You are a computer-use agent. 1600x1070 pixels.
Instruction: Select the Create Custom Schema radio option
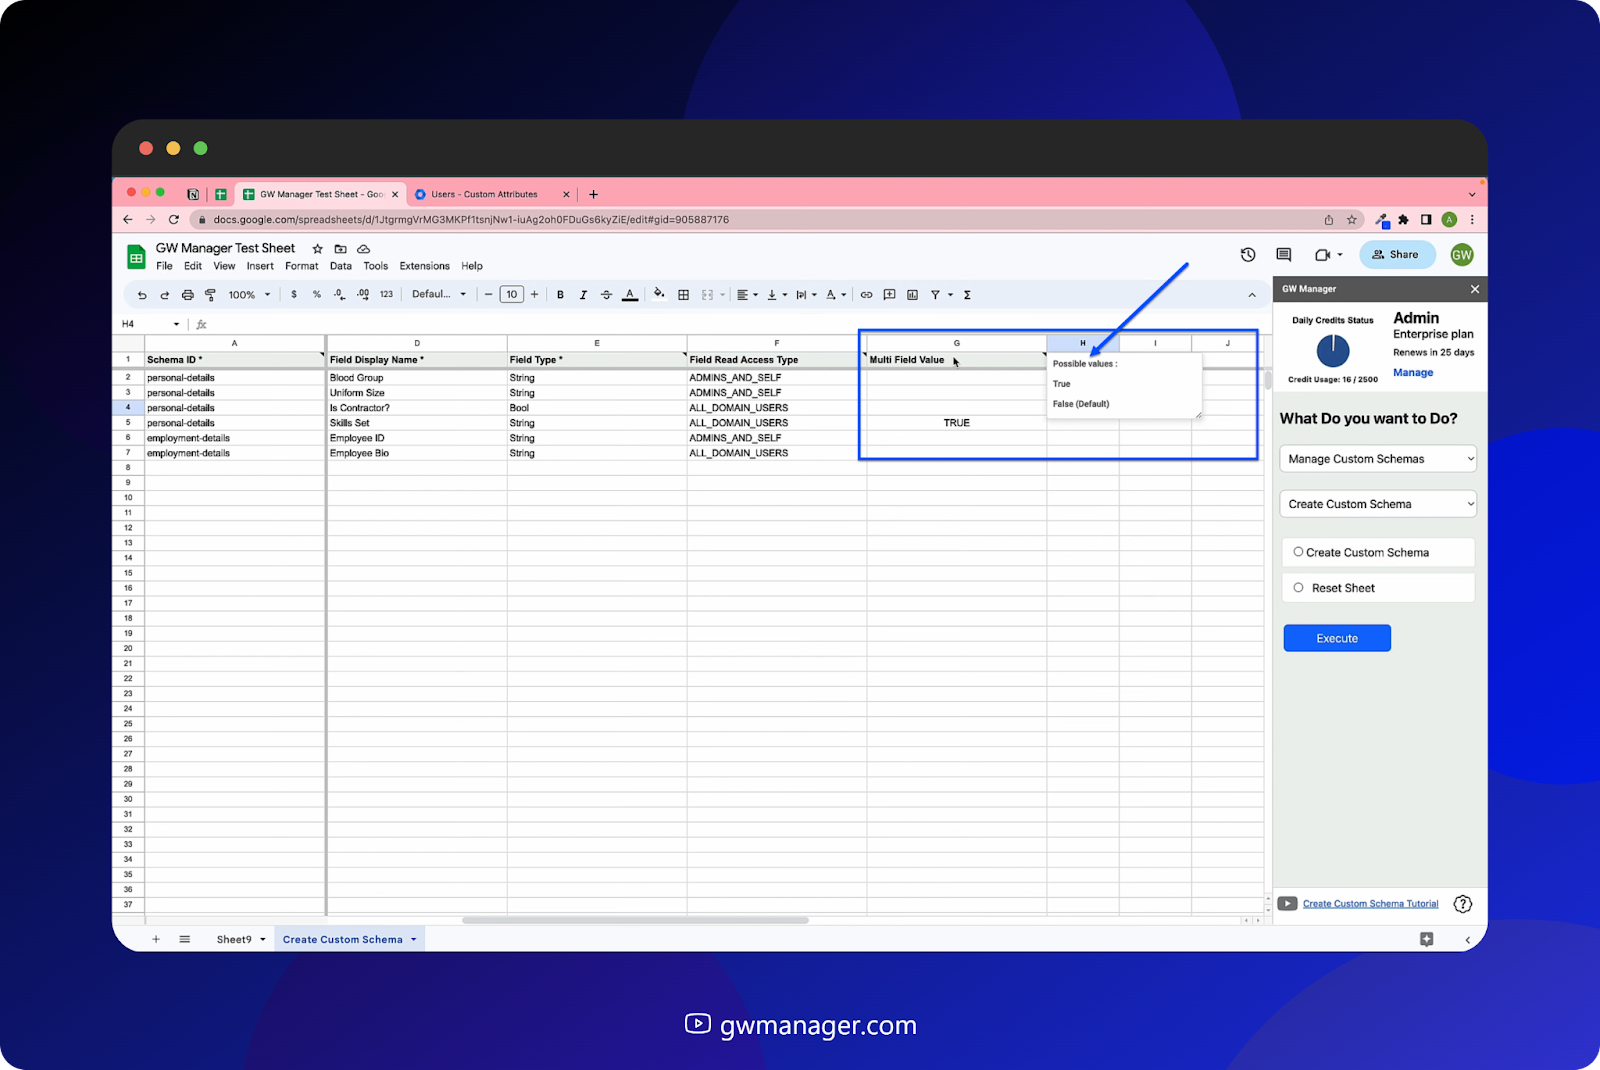pos(1298,552)
